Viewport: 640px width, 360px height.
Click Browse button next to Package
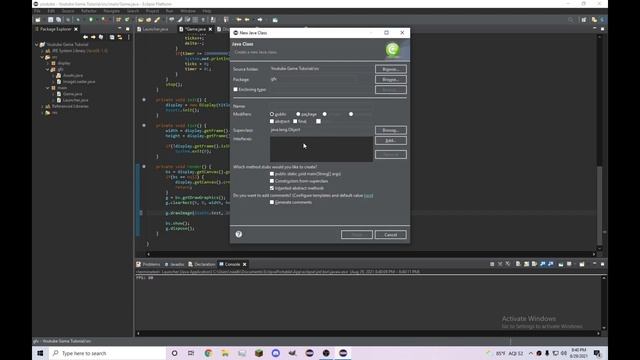(391, 79)
